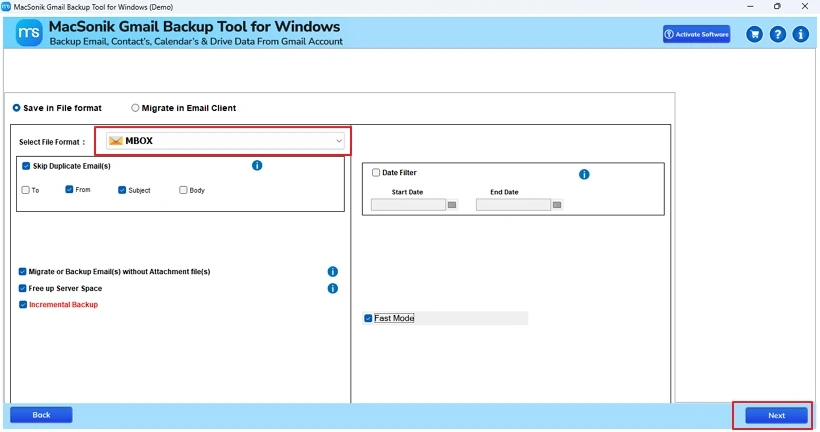Click the Date Filter info icon

584,174
